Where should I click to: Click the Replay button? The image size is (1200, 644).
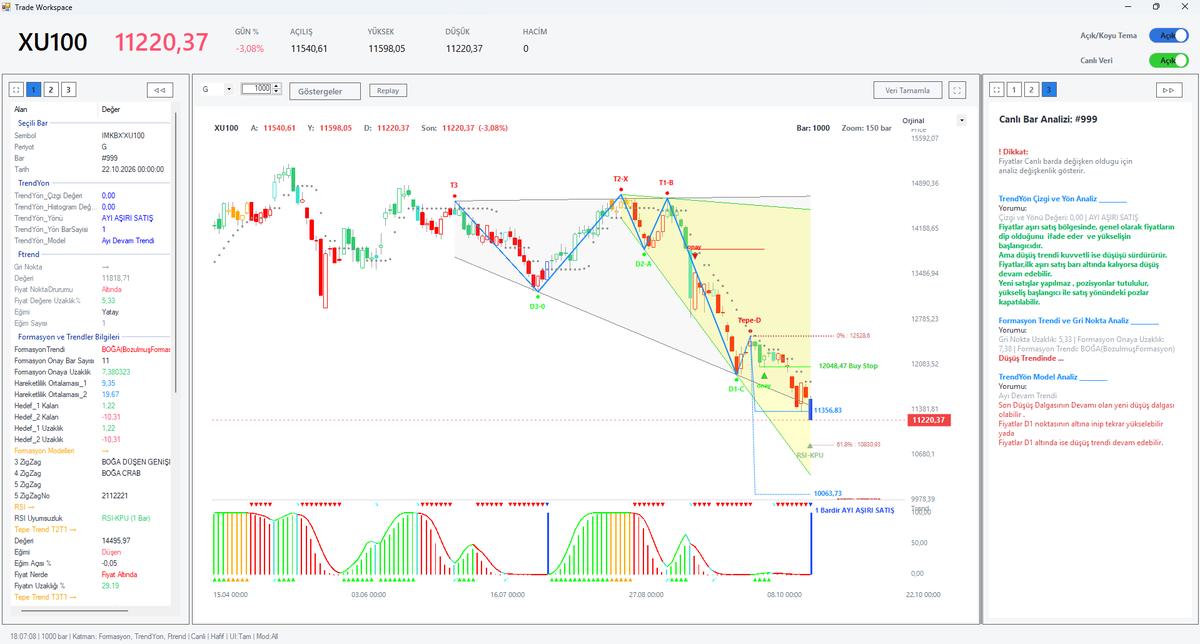(x=388, y=90)
